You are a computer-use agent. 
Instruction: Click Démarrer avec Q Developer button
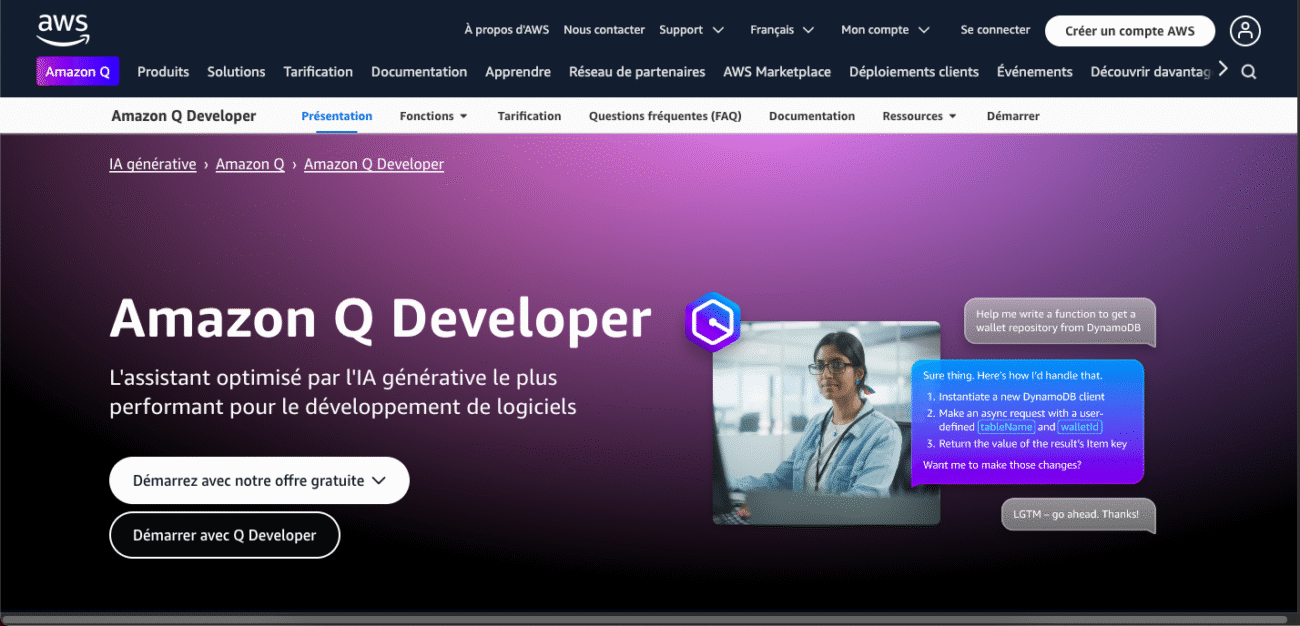pos(225,535)
